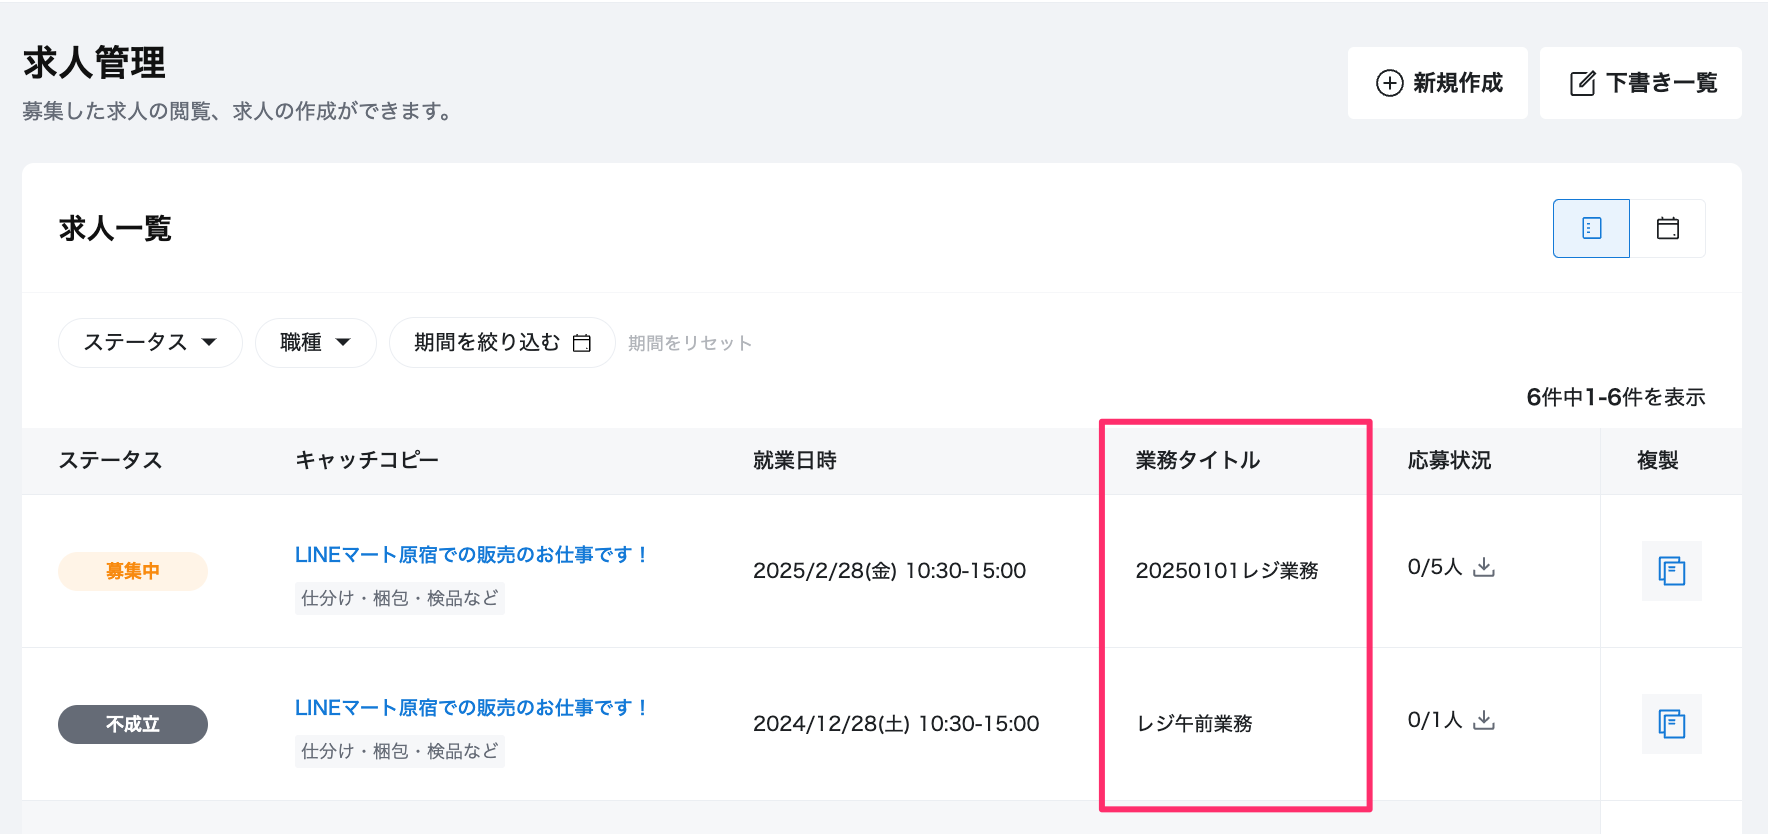Expand the 職種 filter dropdown

coord(315,343)
